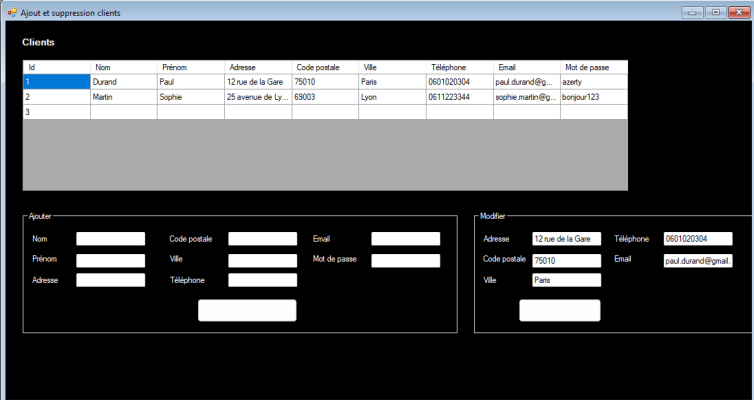The width and height of the screenshot is (754, 400).
Task: Select the Martin cell in the table
Action: pyautogui.click(x=123, y=97)
